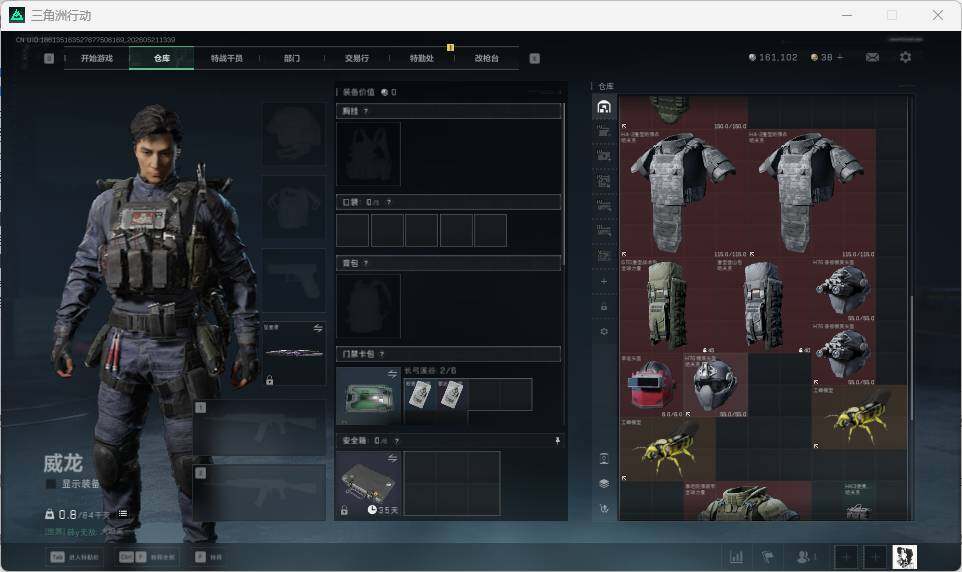962x572 pixels.
Task: Open the settings gear icon
Action: pos(905,57)
